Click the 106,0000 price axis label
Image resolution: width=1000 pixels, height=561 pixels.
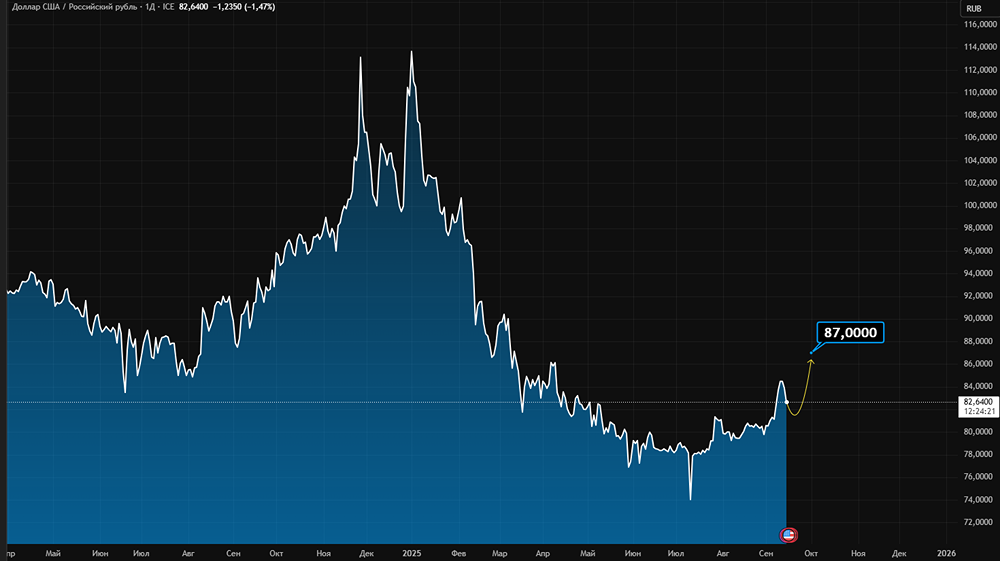[980, 137]
